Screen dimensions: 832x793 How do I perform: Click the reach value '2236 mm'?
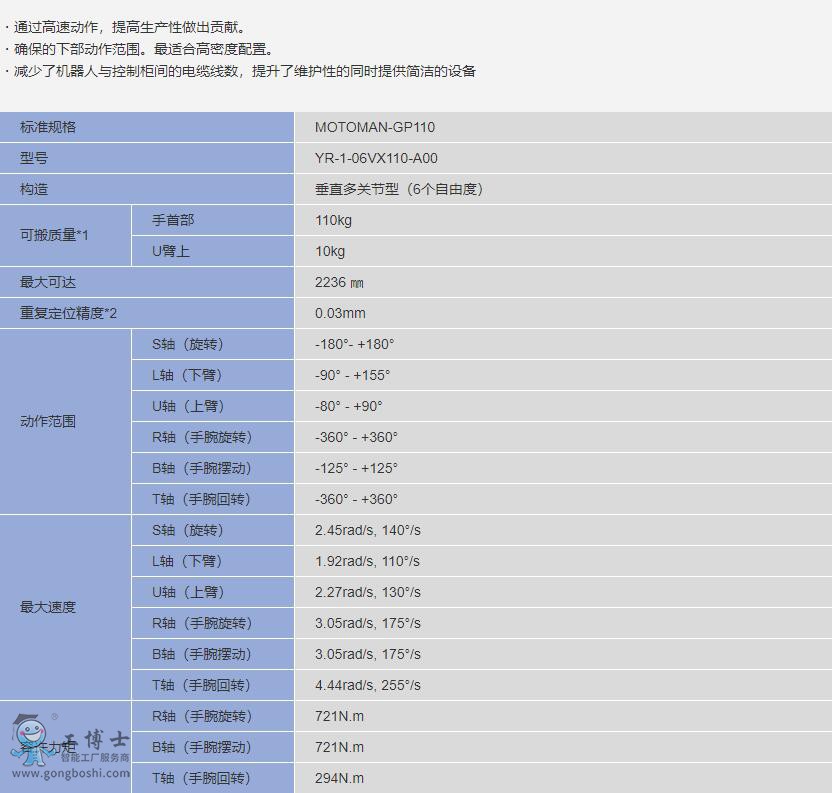point(339,282)
